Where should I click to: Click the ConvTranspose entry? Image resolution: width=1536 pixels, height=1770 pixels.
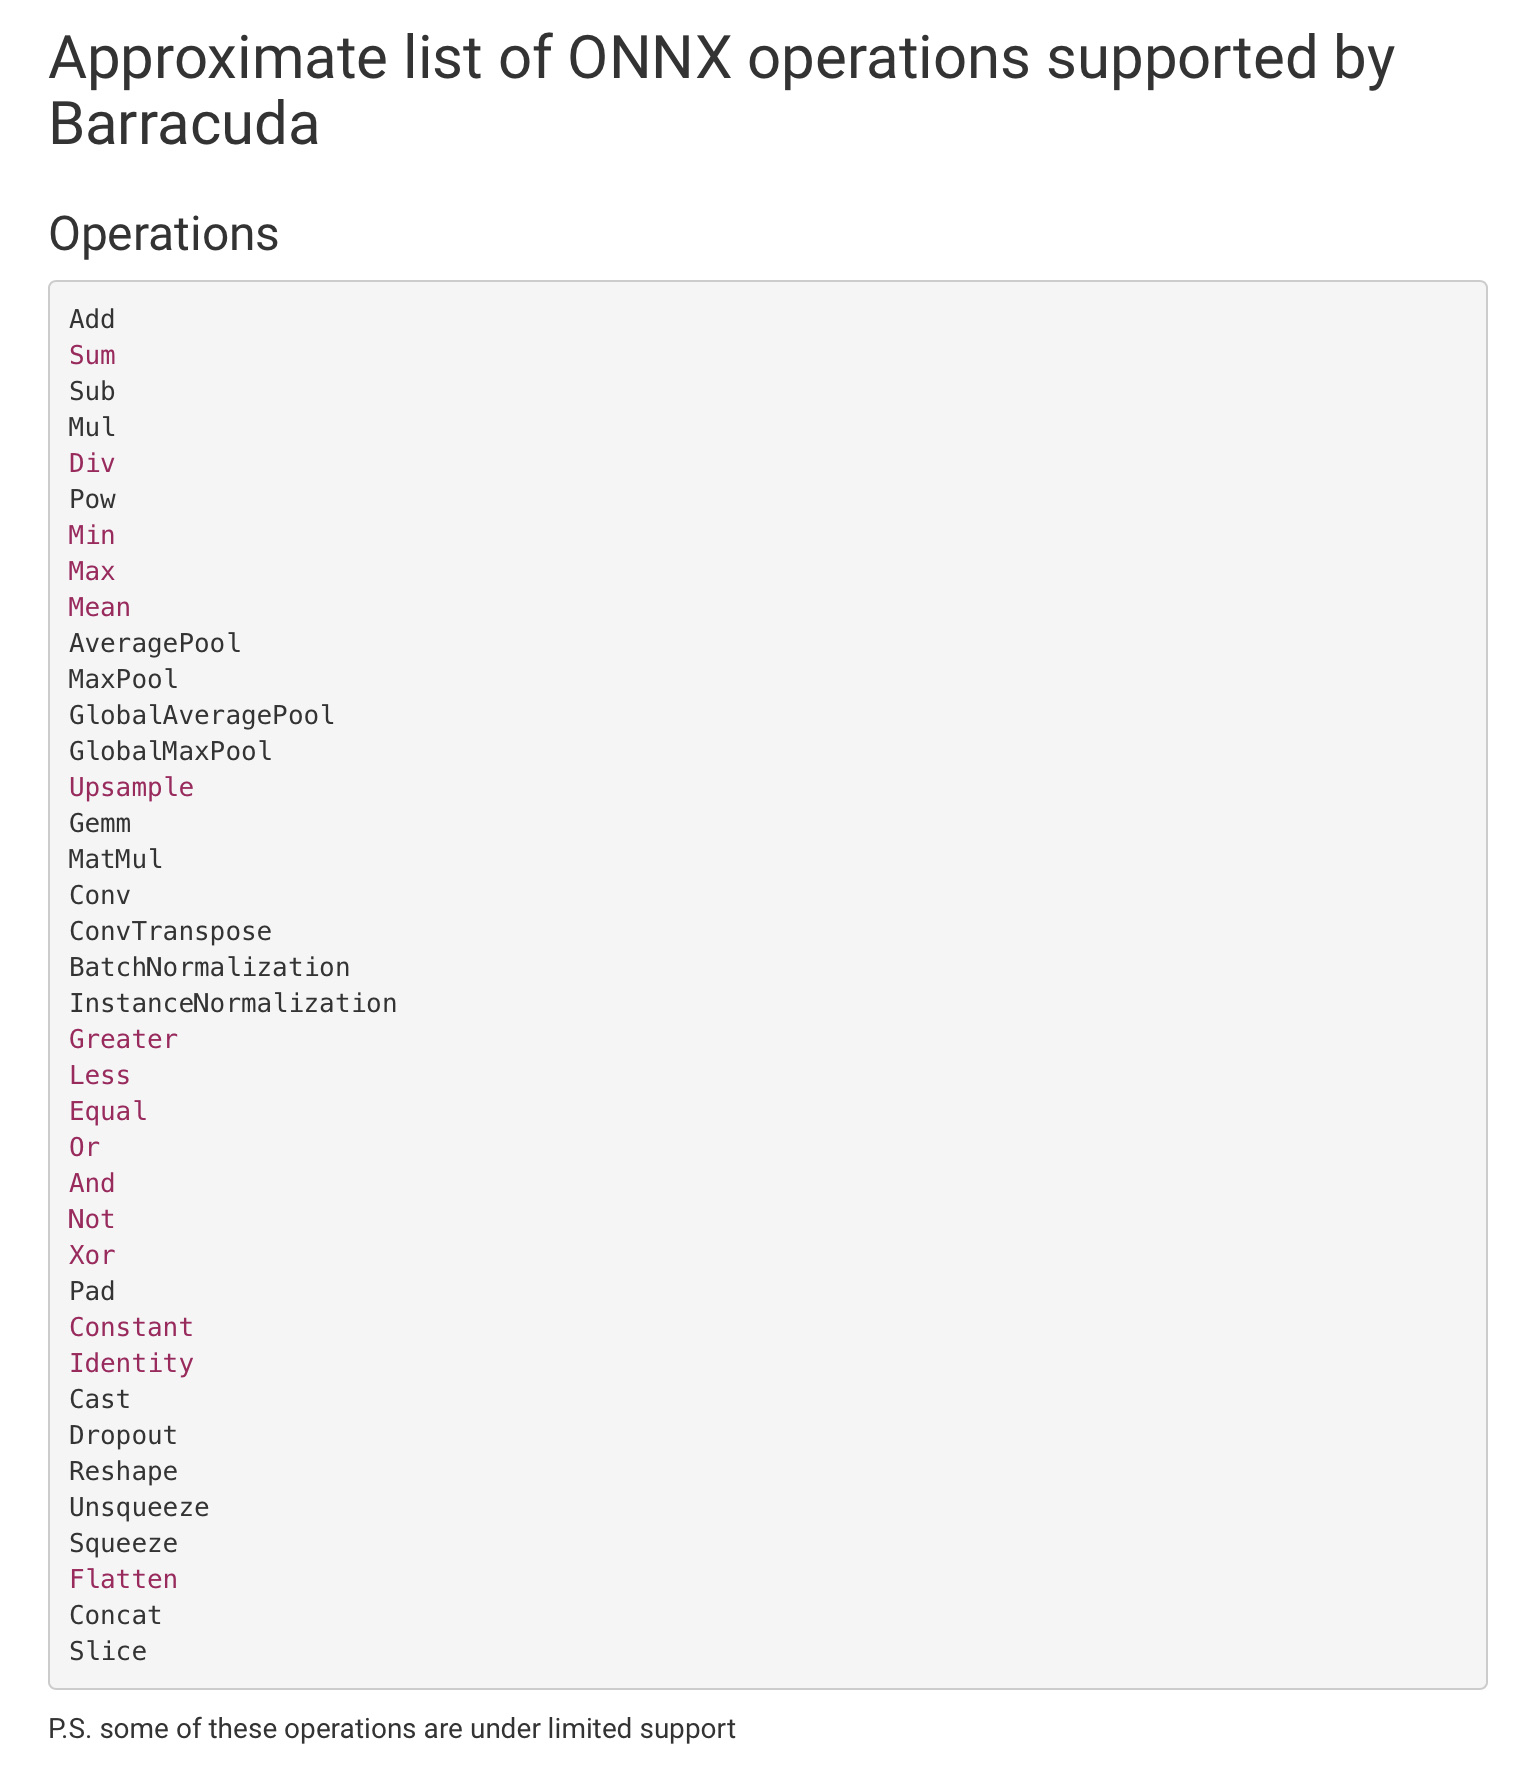170,931
